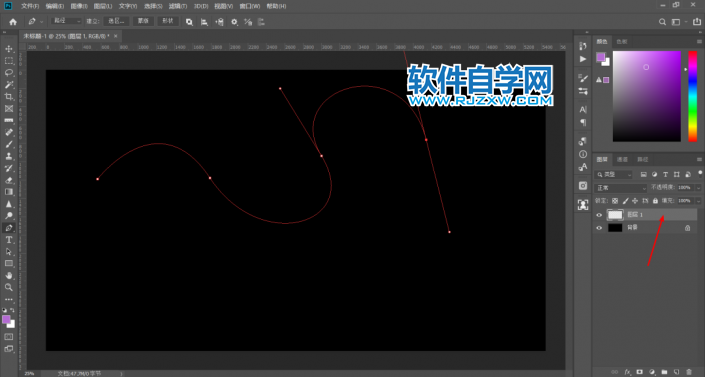Select the Dodge tool
The width and height of the screenshot is (705, 377).
(9, 216)
